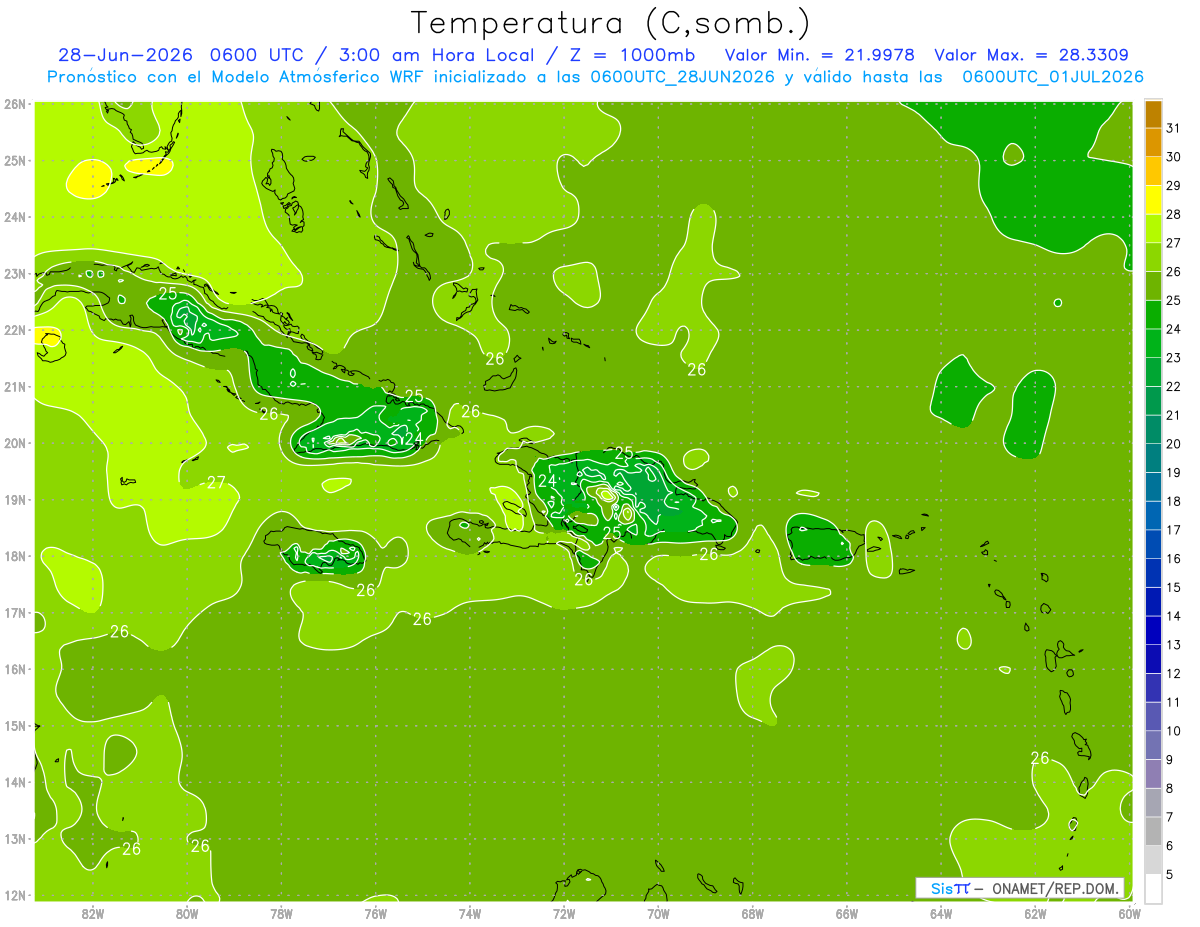Click the '0600UTC_01JUL2026' valid-until timestamp
1200x927 pixels.
(1053, 77)
